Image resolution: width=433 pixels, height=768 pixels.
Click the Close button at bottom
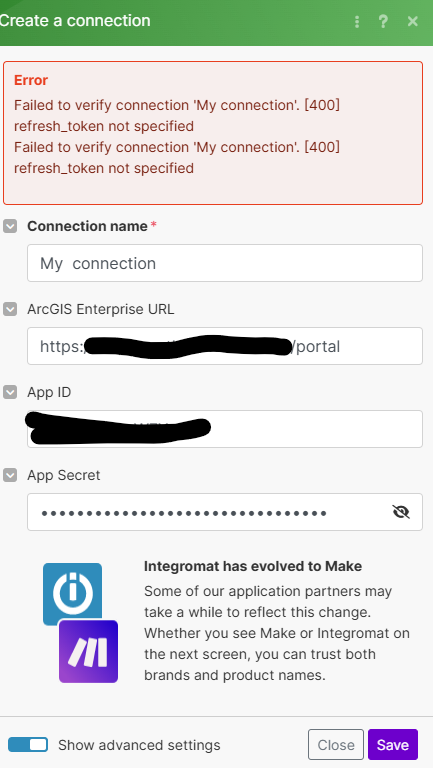coord(336,745)
